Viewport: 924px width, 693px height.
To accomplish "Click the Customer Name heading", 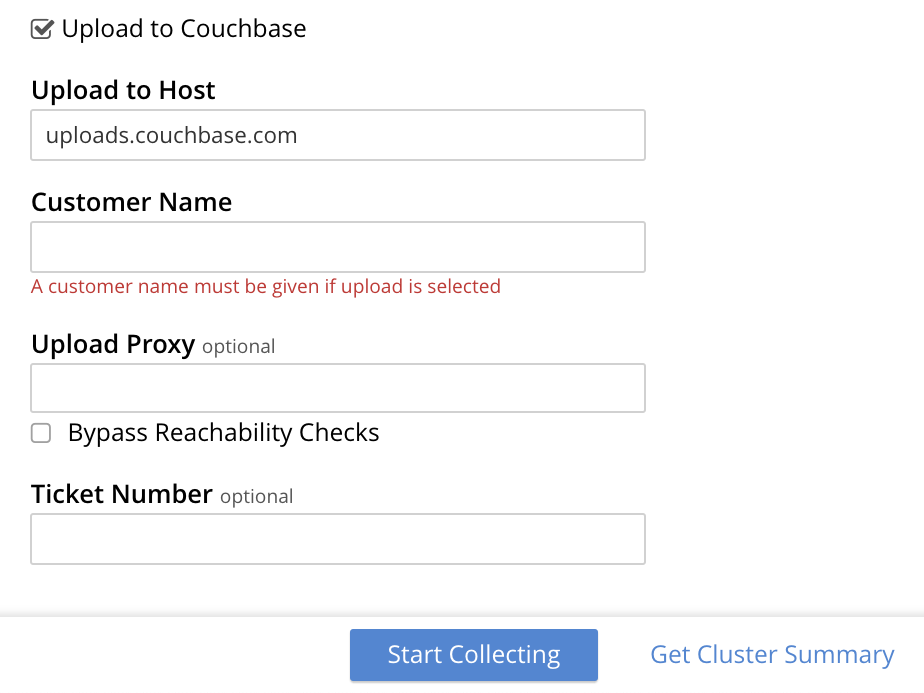I will coord(131,202).
